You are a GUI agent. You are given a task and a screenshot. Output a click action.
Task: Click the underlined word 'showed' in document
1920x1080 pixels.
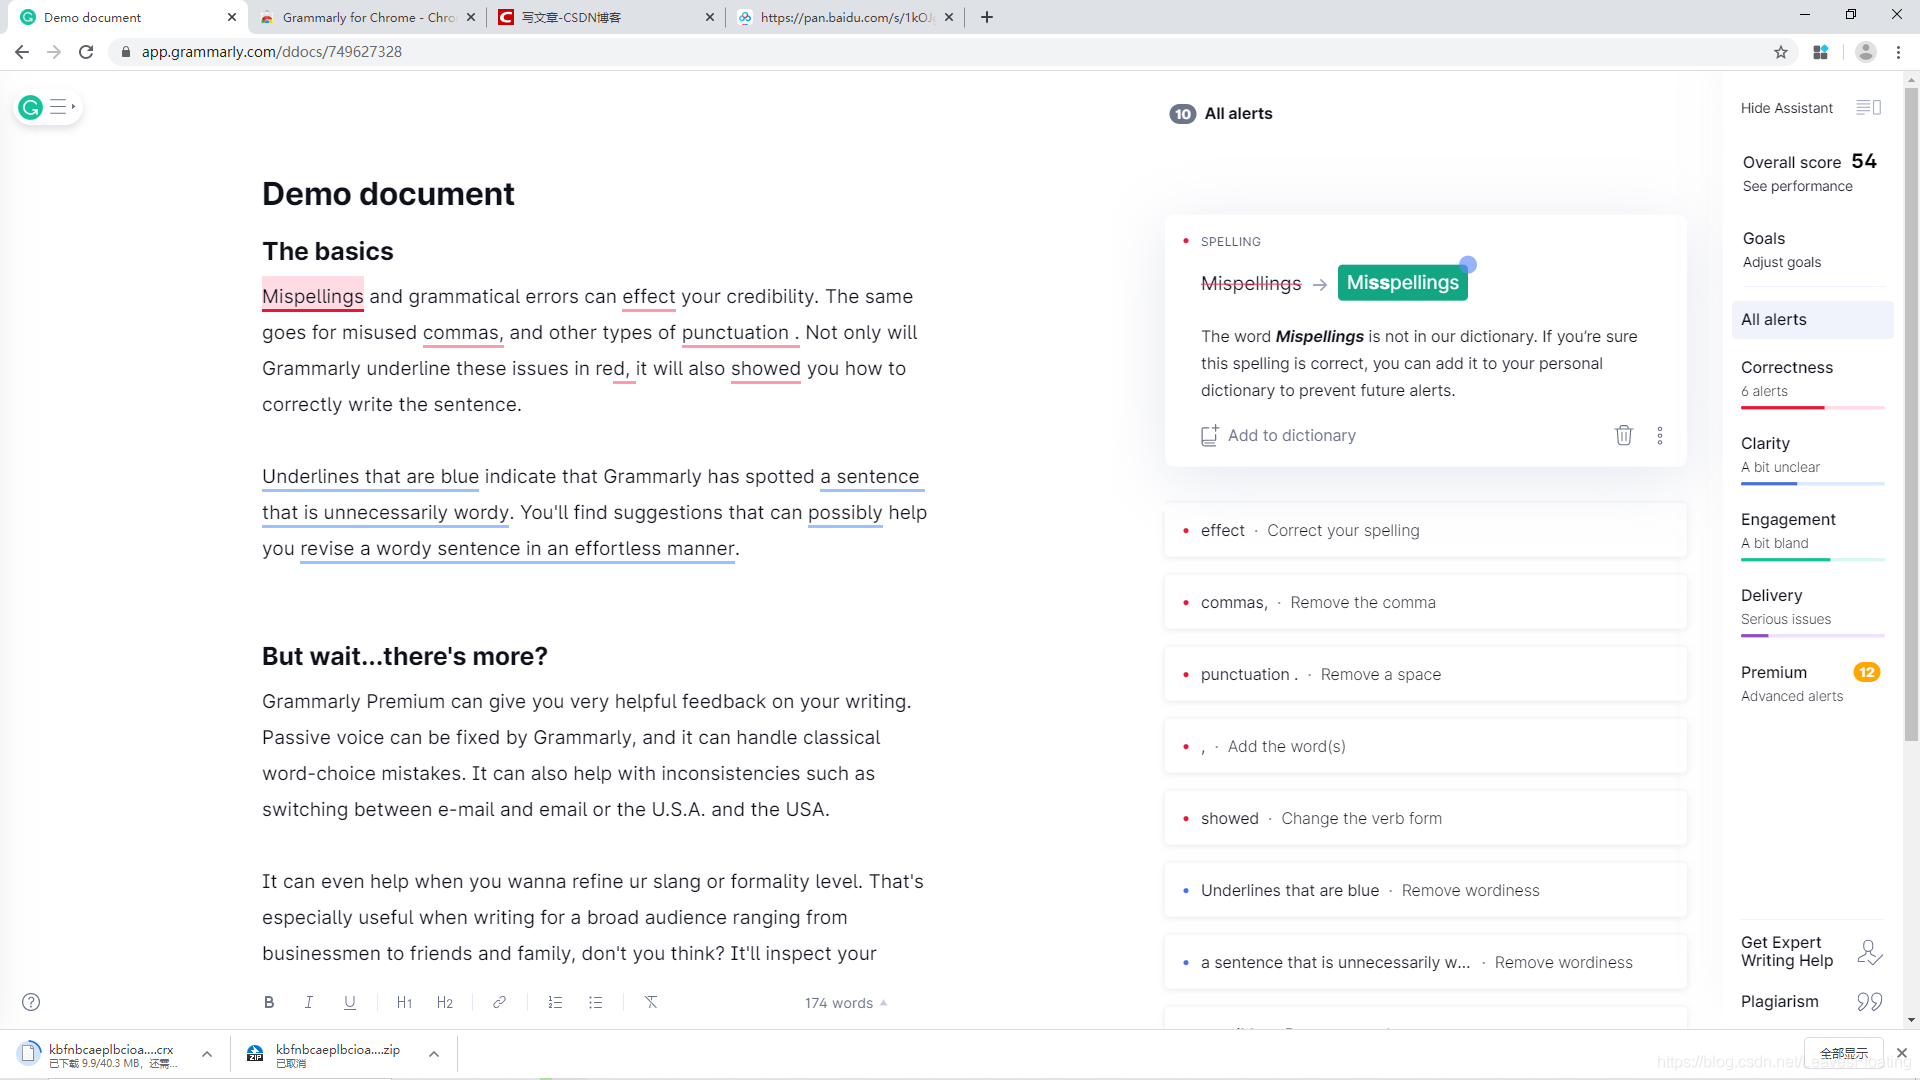(x=765, y=368)
